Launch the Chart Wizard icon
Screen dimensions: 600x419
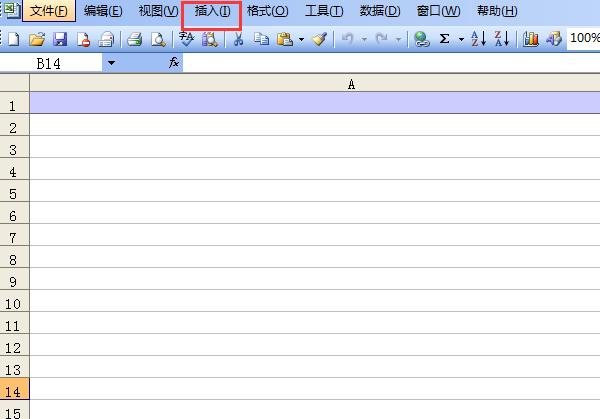(531, 39)
